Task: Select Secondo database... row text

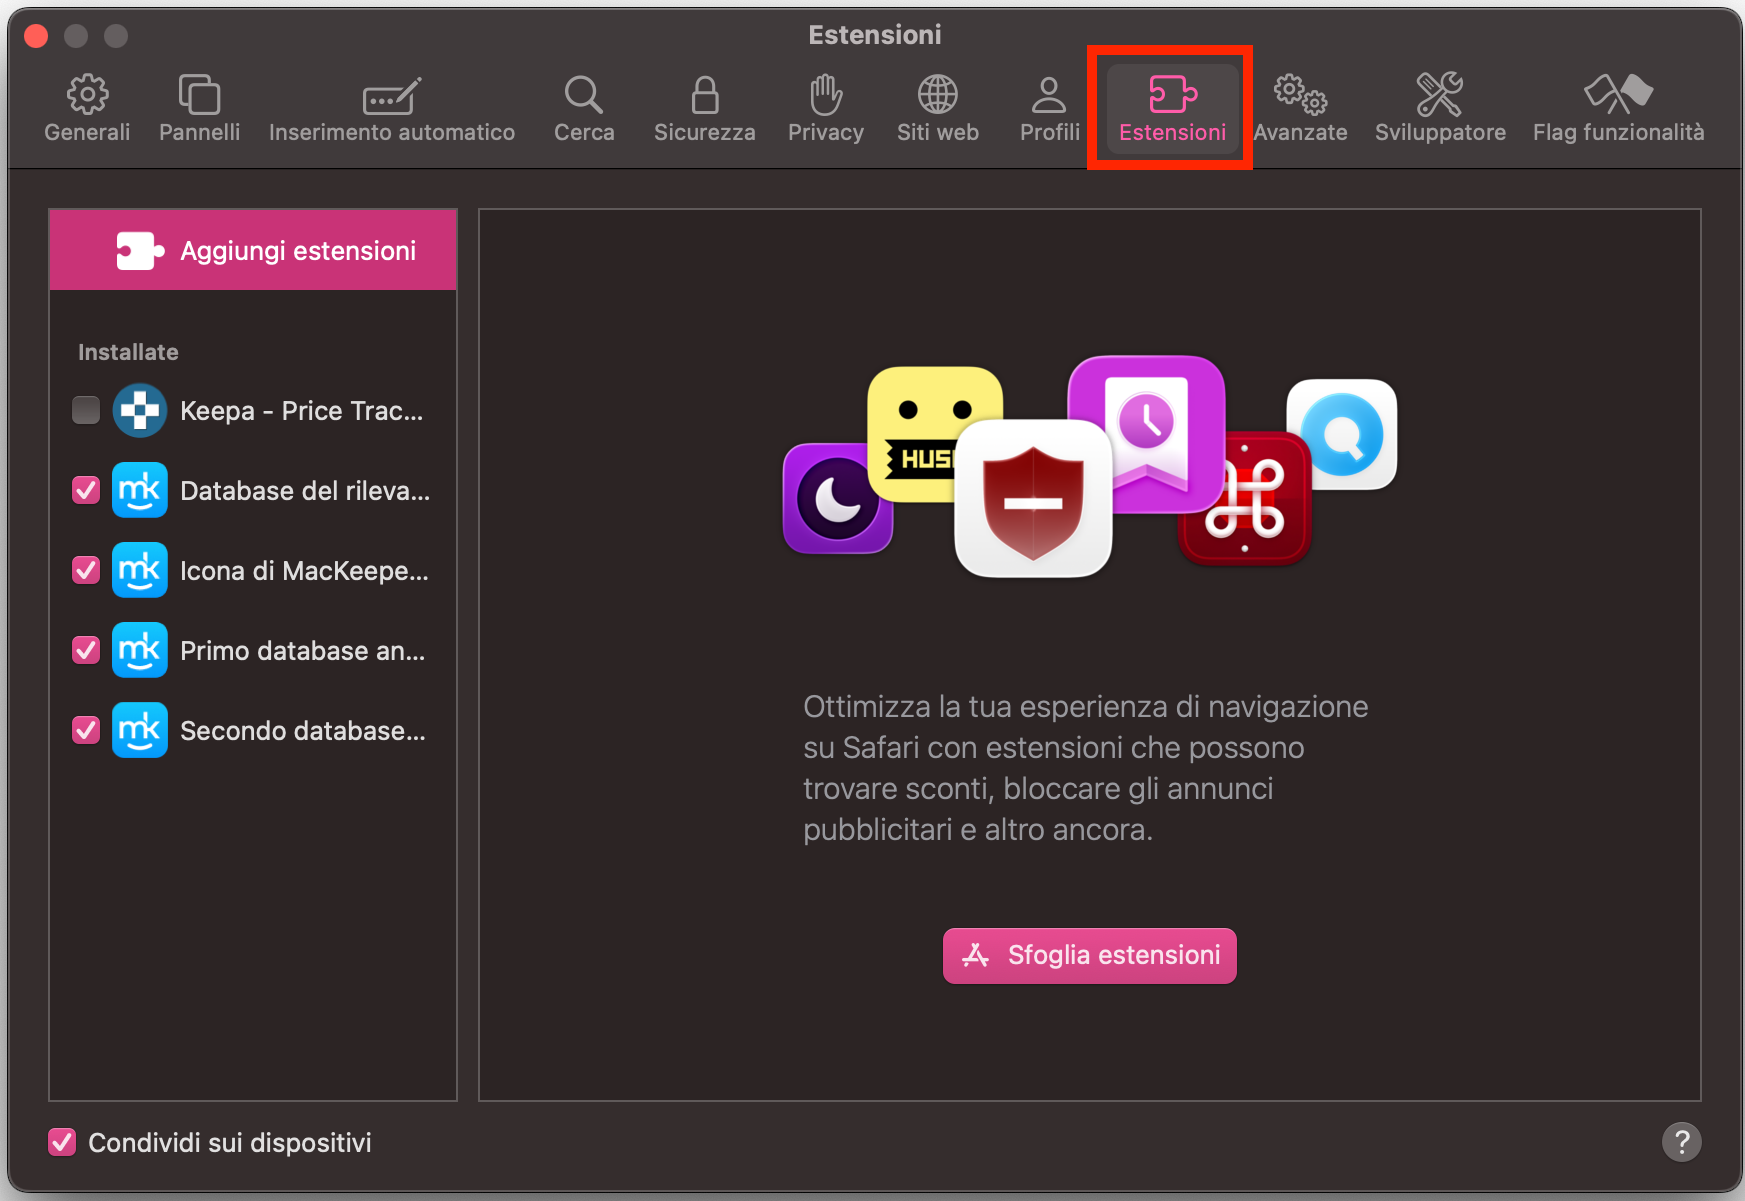Action: pos(303,731)
